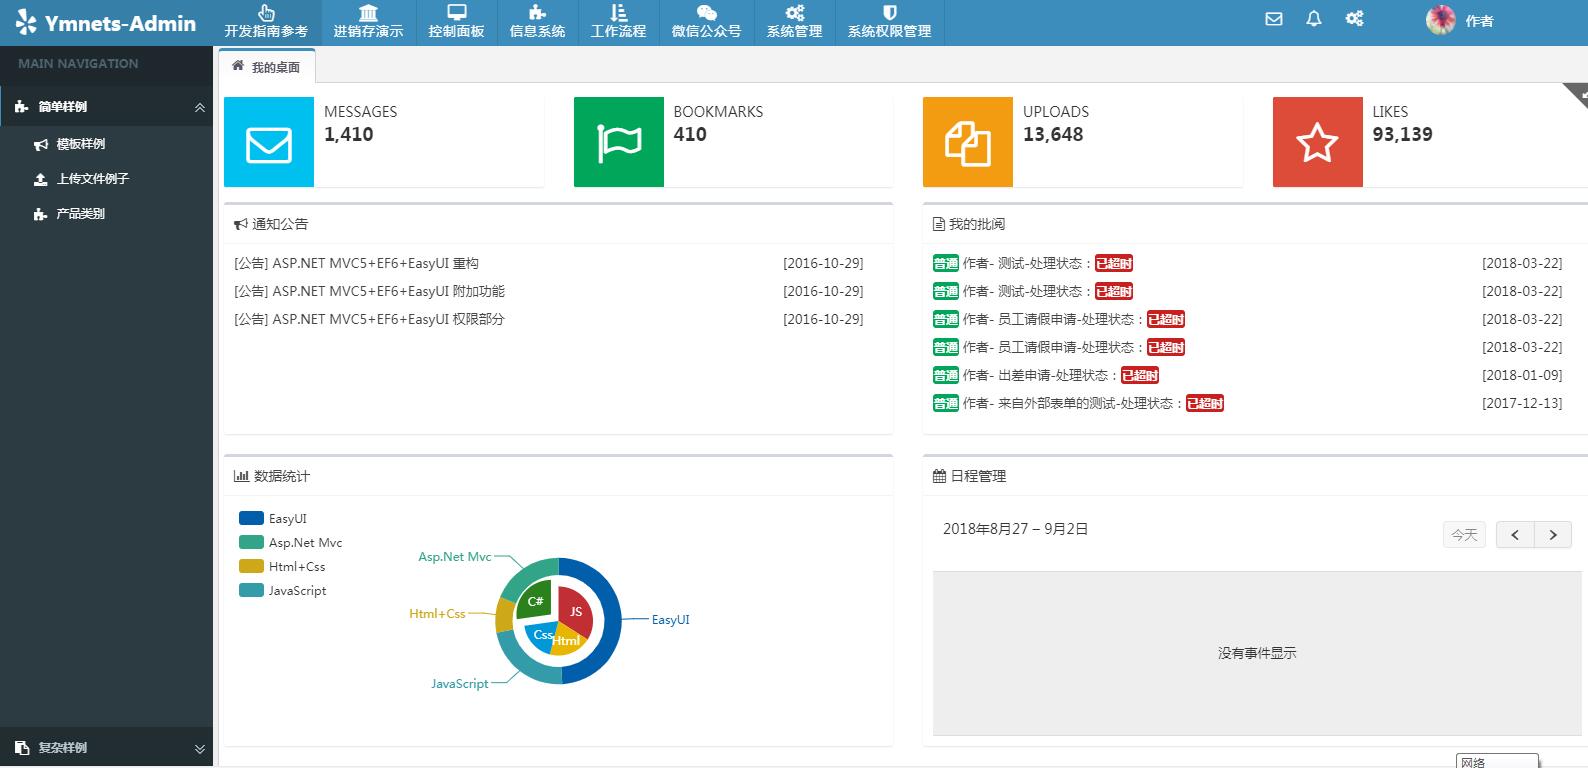Open the 系统管理 top menu
Screen dimensions: 1588x768
pos(794,22)
